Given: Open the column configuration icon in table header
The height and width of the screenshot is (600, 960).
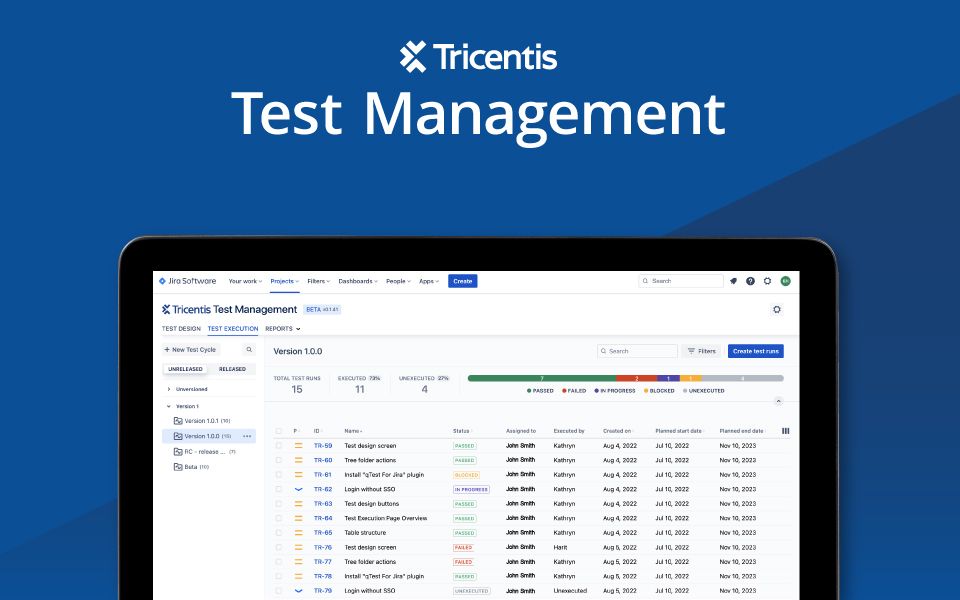Looking at the screenshot, I should point(785,431).
